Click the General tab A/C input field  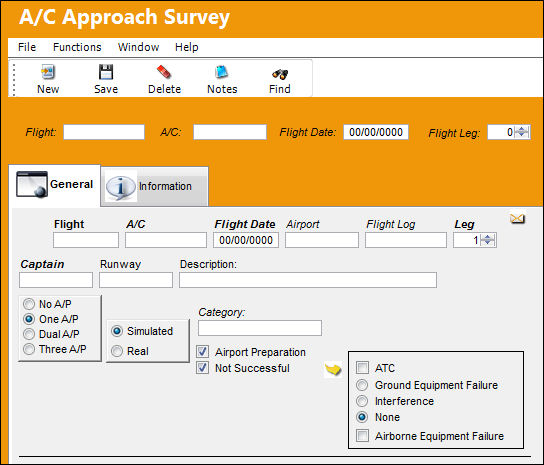click(166, 240)
